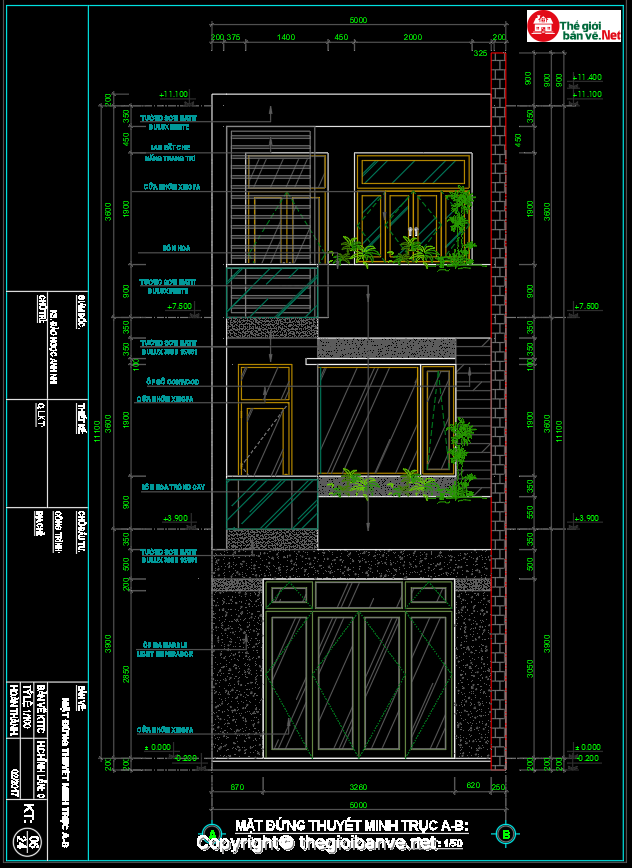
Task: Select the '3050' vertical dimension
Action: point(530,669)
